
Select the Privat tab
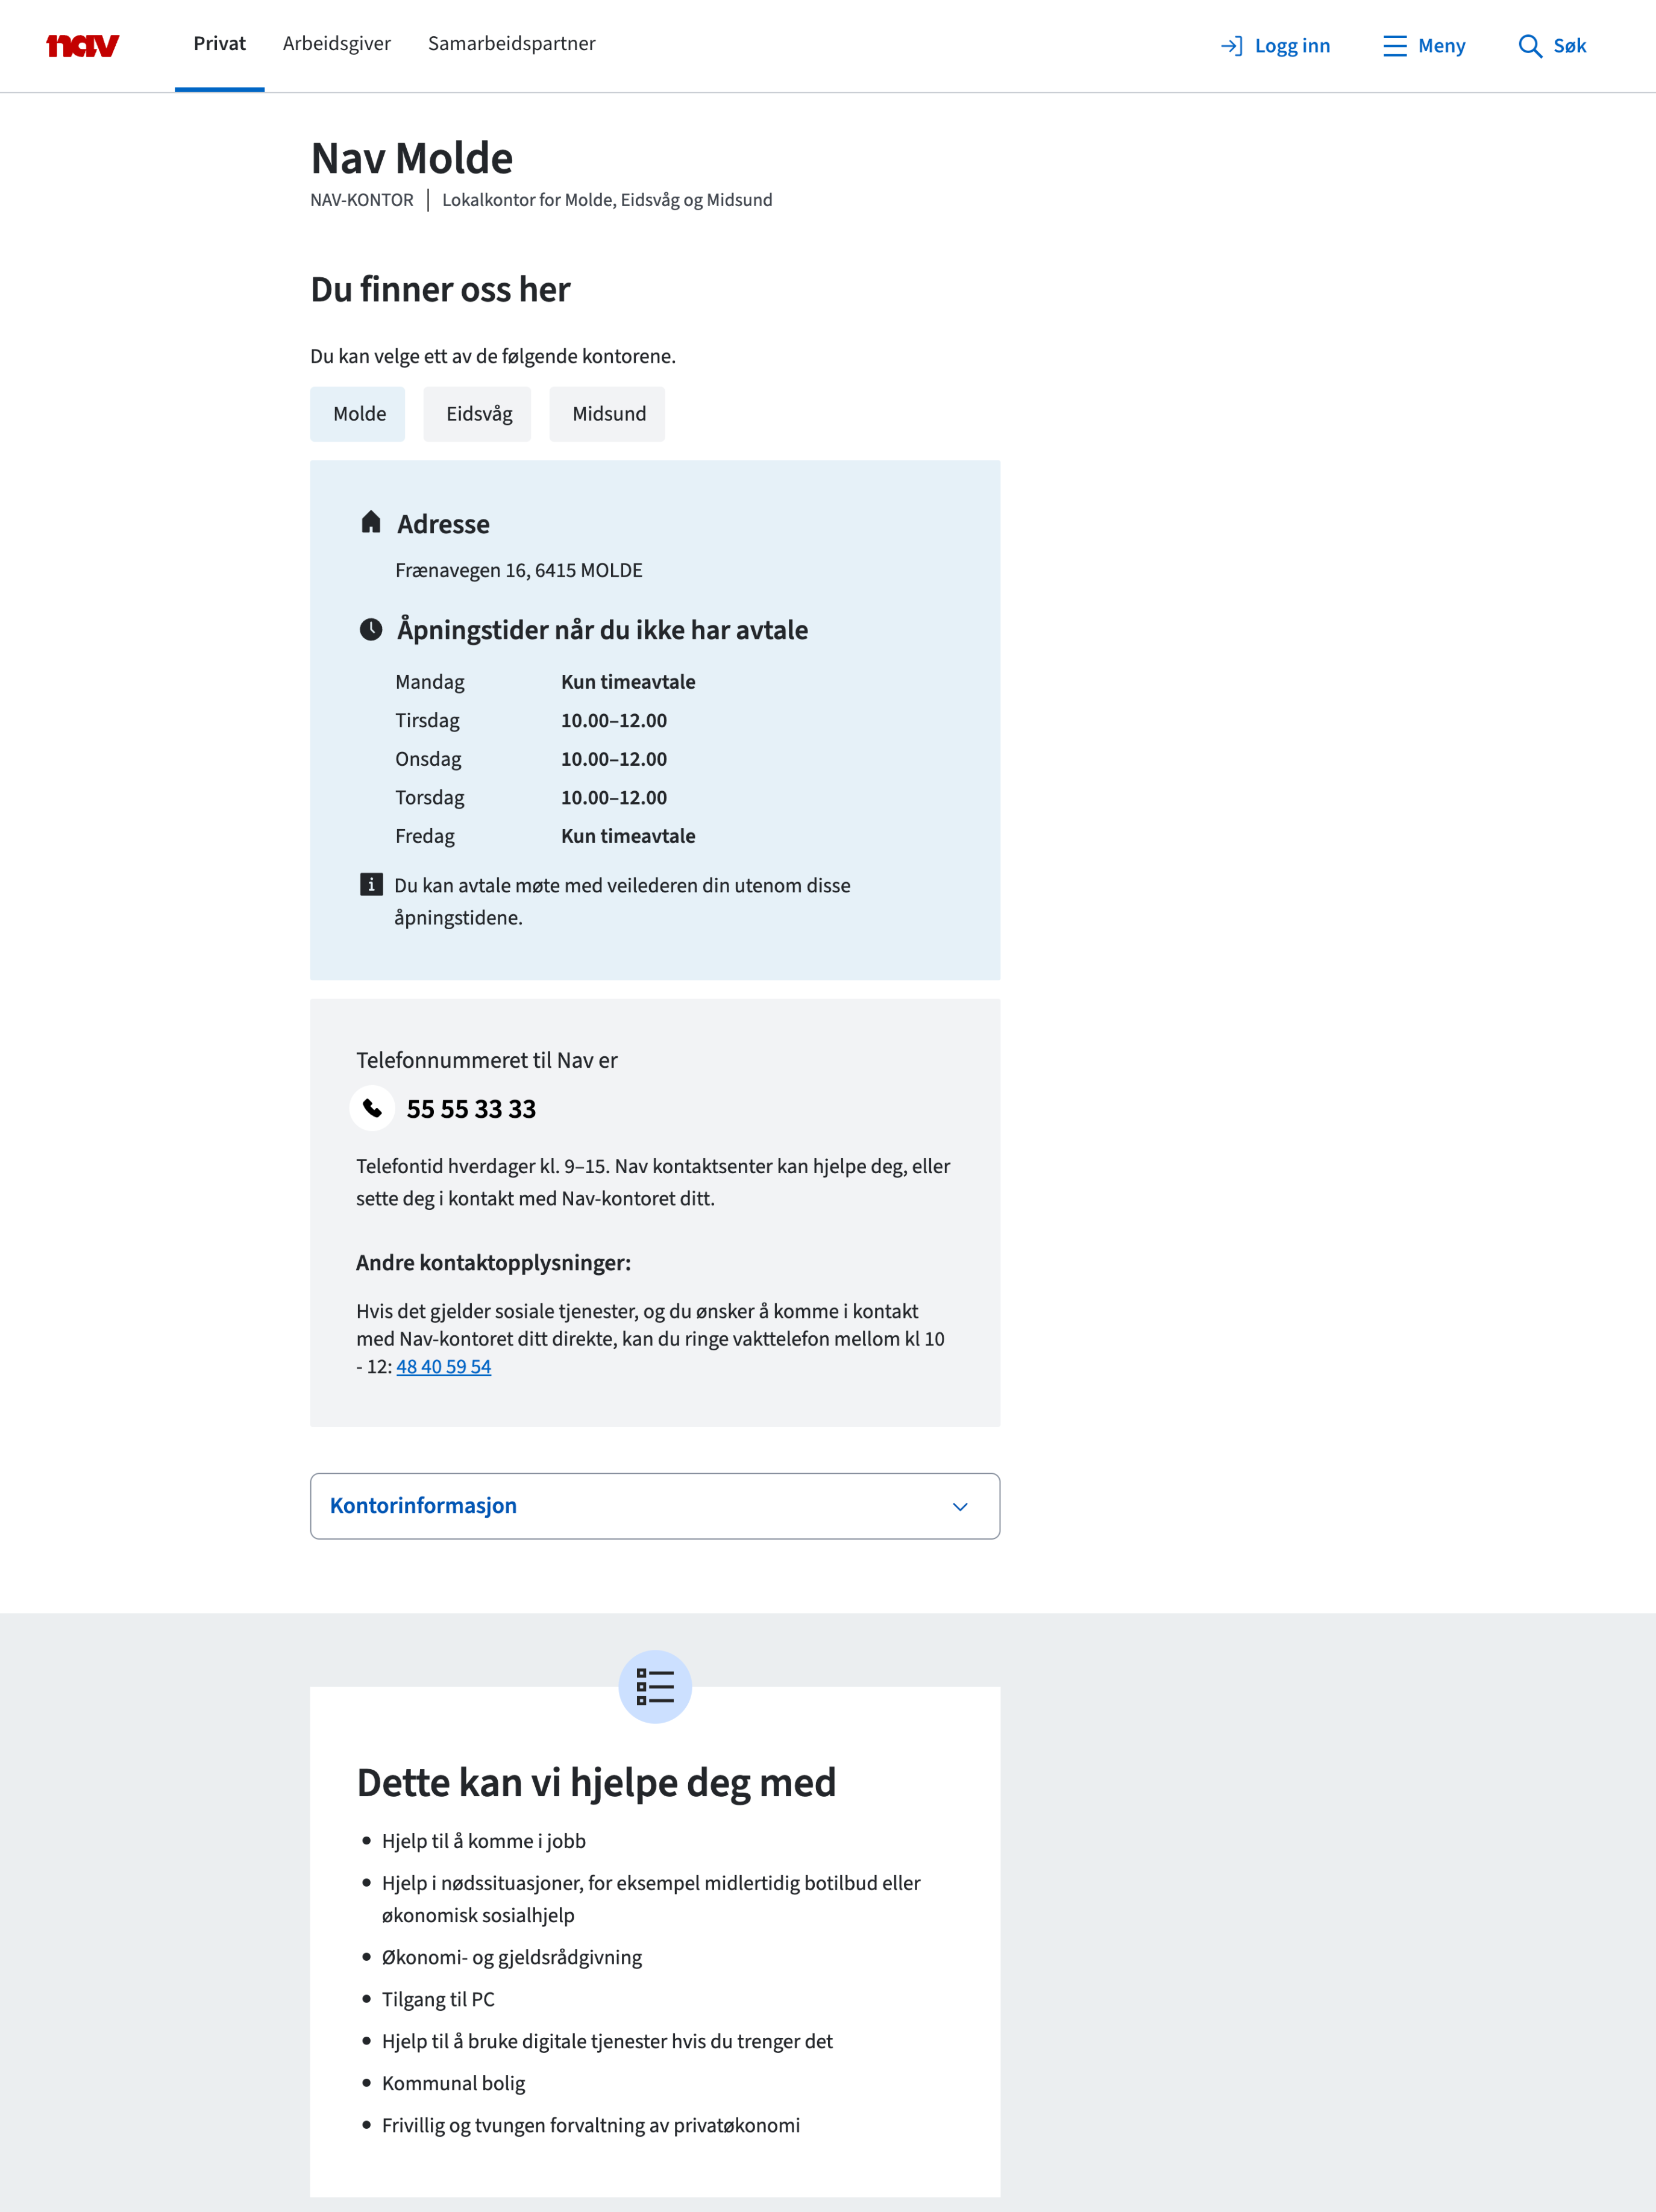(x=220, y=44)
